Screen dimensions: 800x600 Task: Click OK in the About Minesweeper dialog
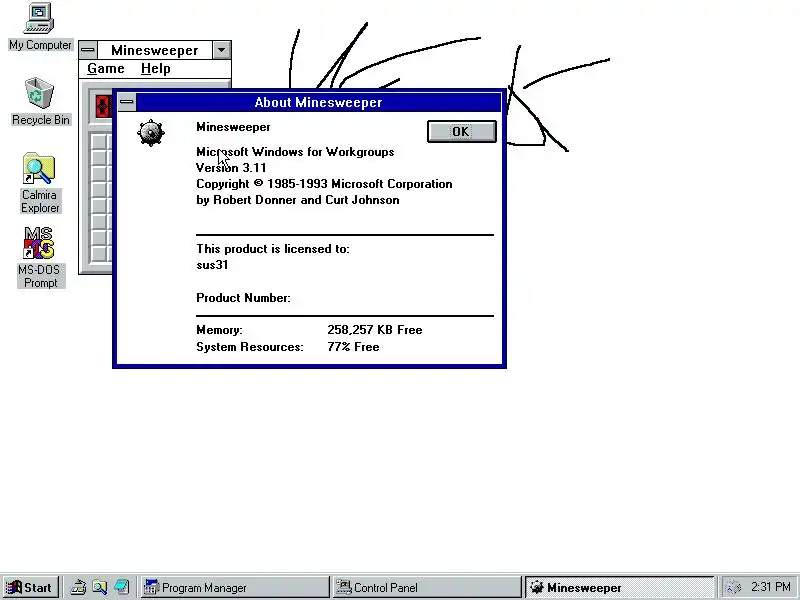pos(461,132)
